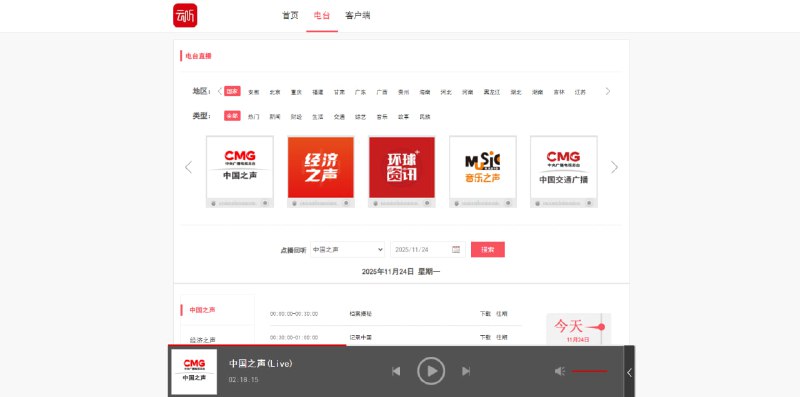The width and height of the screenshot is (800, 397).
Task: Pick the 广东 region
Action: pos(361,92)
